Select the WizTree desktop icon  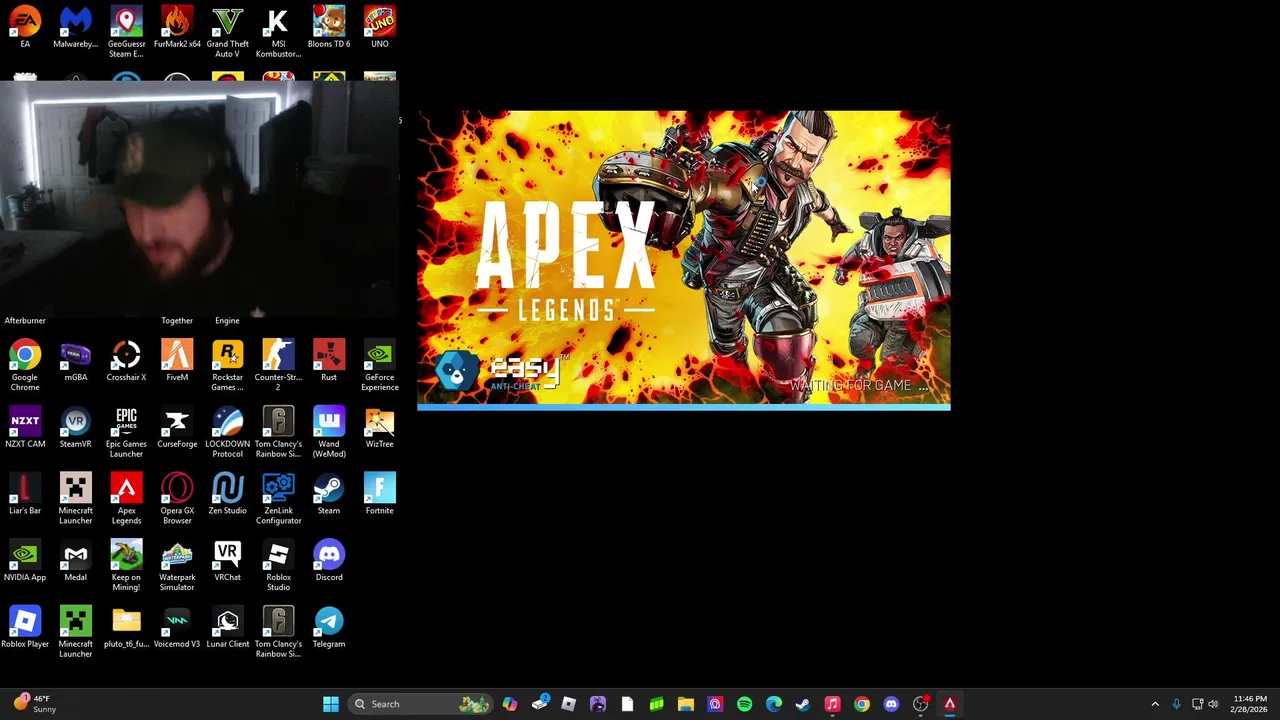tap(380, 427)
